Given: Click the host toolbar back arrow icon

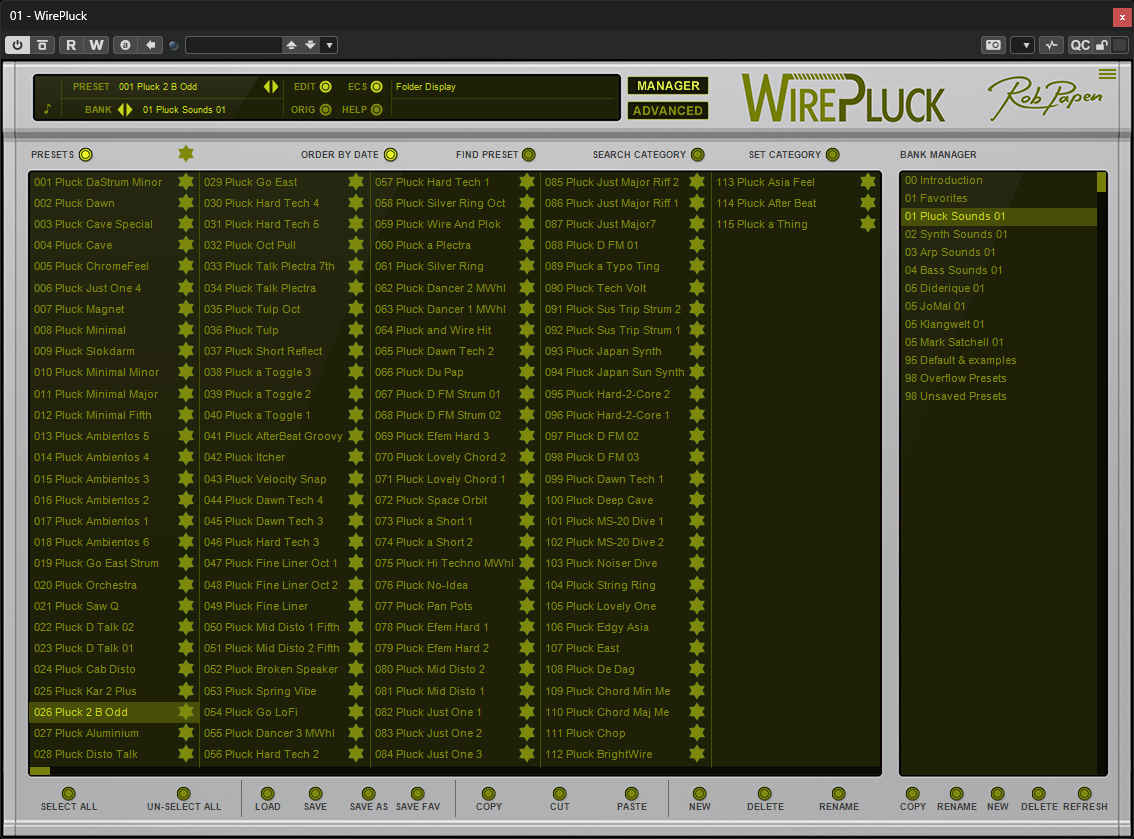Looking at the screenshot, I should (x=150, y=45).
